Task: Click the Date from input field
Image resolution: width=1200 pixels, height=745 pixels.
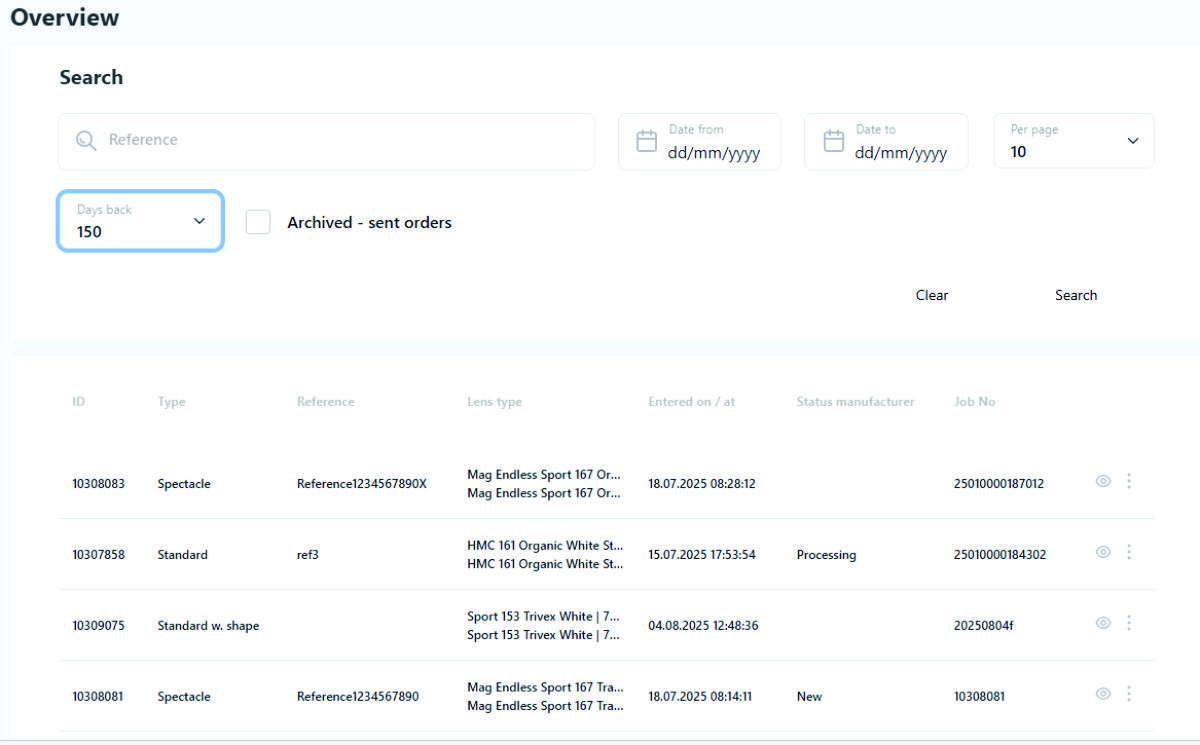Action: [713, 153]
